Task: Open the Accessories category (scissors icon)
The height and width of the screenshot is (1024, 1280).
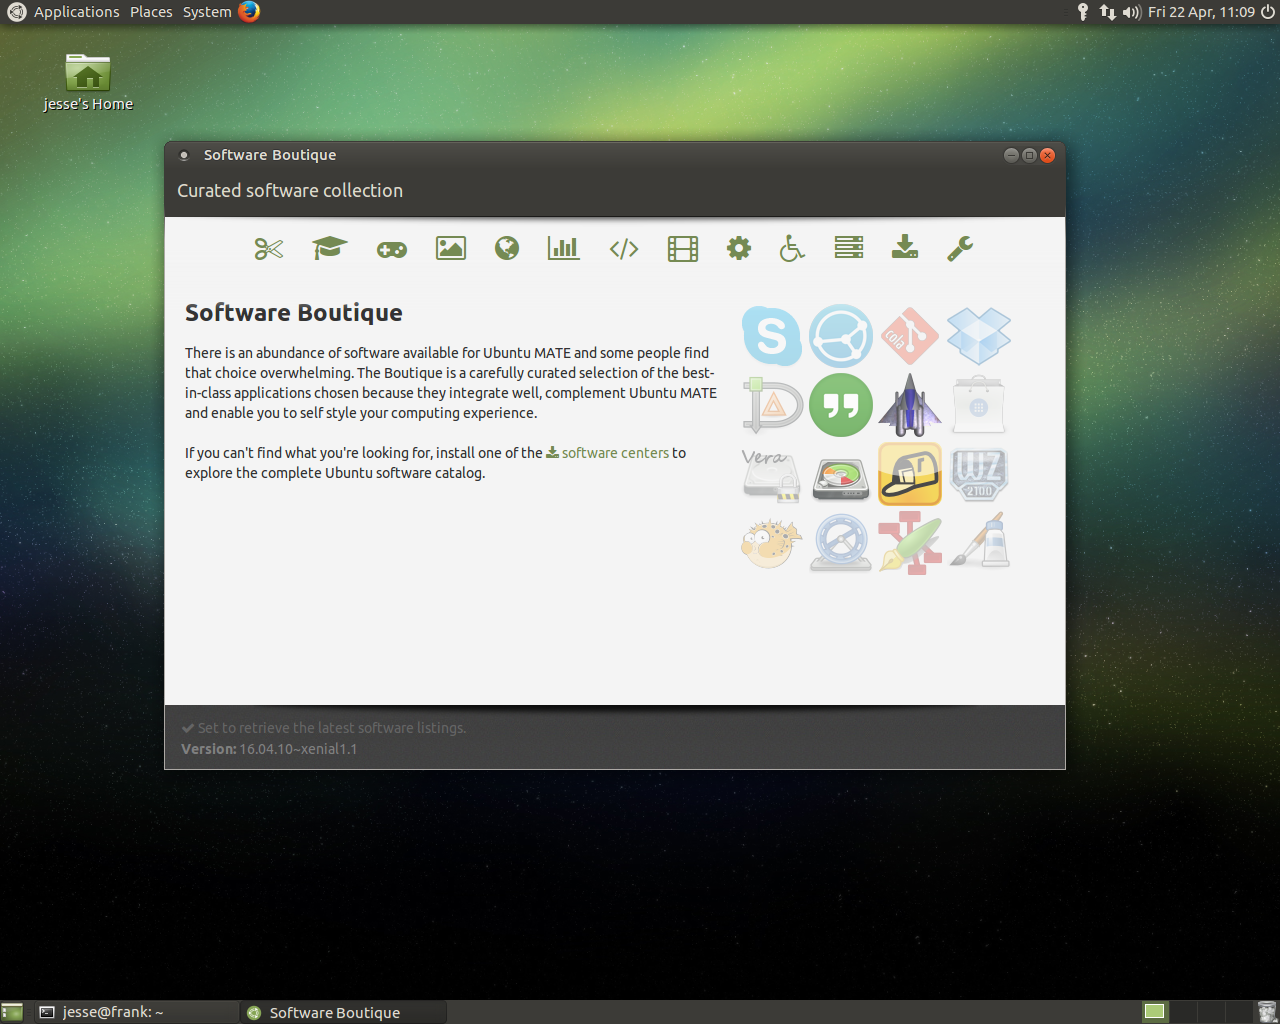Action: 269,248
